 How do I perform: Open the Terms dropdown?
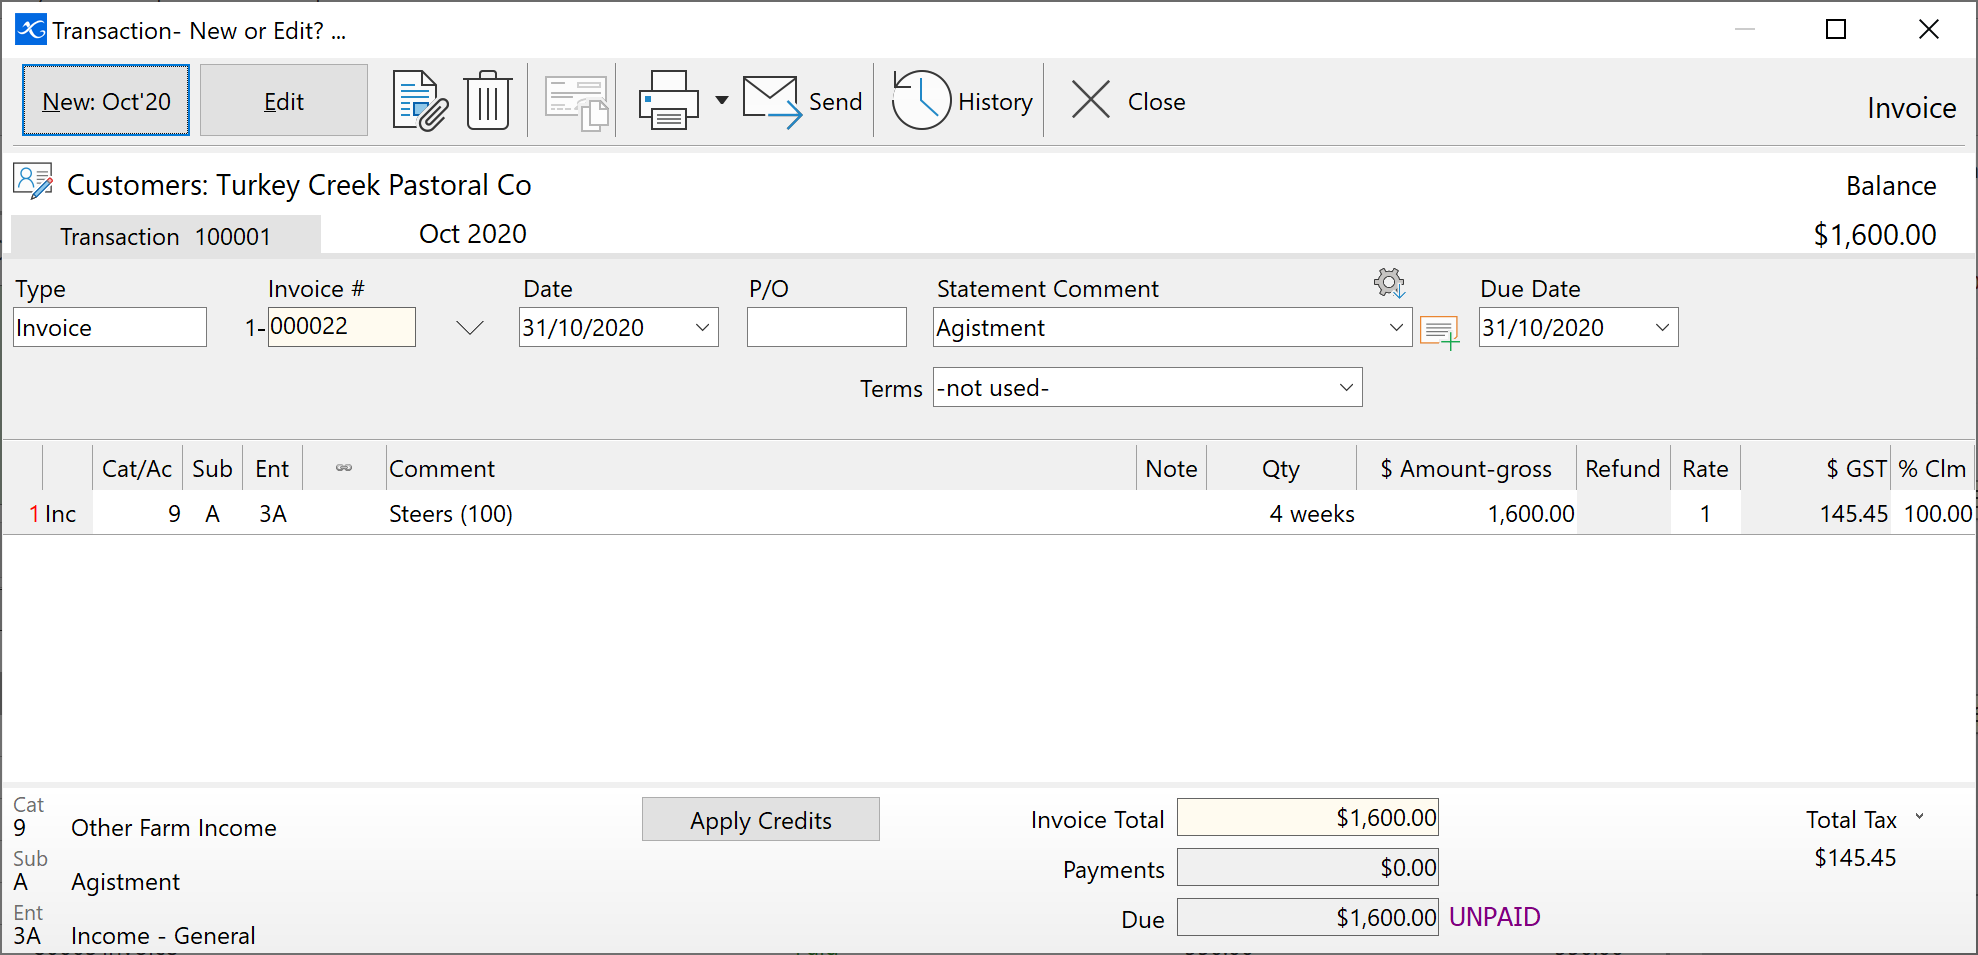1346,387
